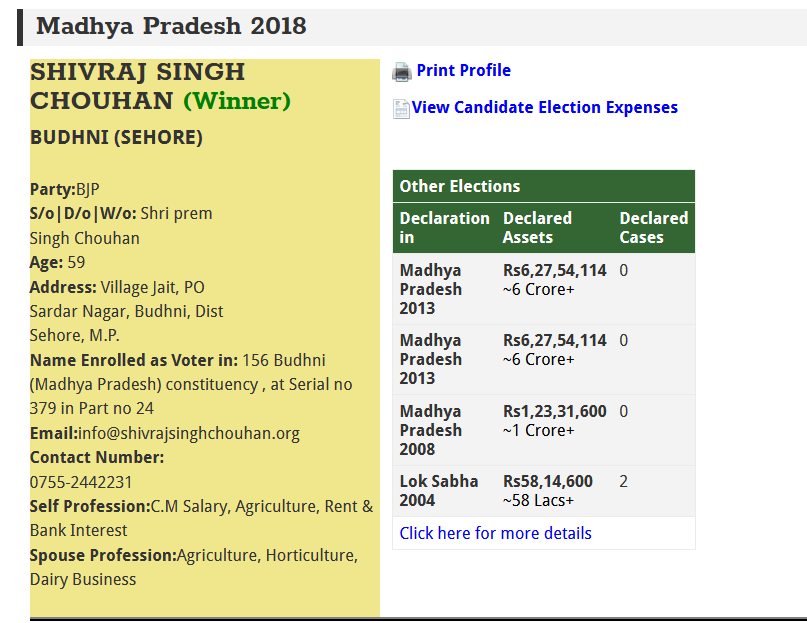The height and width of the screenshot is (623, 807).
Task: Click the 'Declaration in' column header
Action: (444, 227)
